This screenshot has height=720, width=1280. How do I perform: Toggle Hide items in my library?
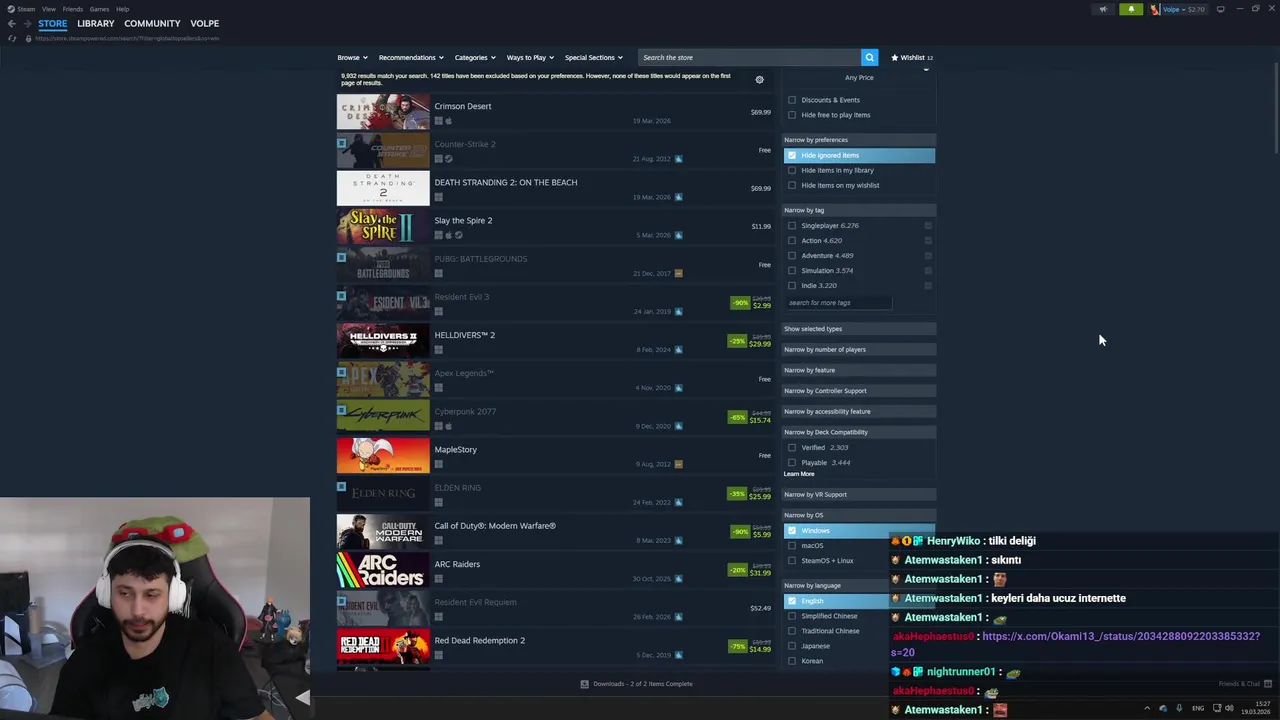coord(792,170)
